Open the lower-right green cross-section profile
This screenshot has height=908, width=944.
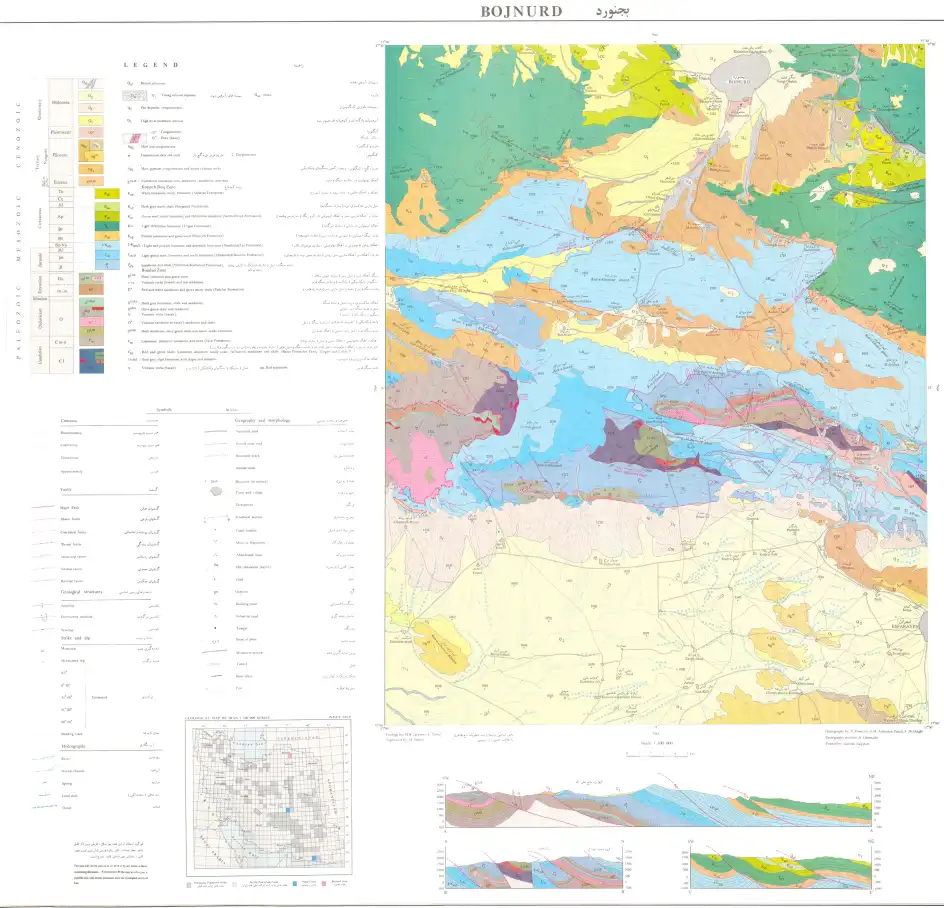781,866
